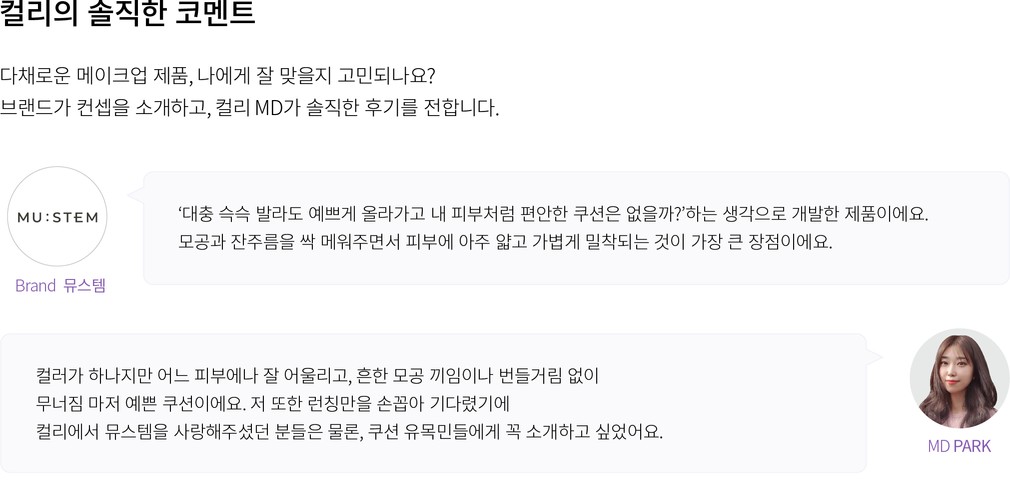Image resolution: width=1010 pixels, height=483 pixels.
Task: Select the purple "Brand" word under the logo
Action: pyautogui.click(x=35, y=286)
